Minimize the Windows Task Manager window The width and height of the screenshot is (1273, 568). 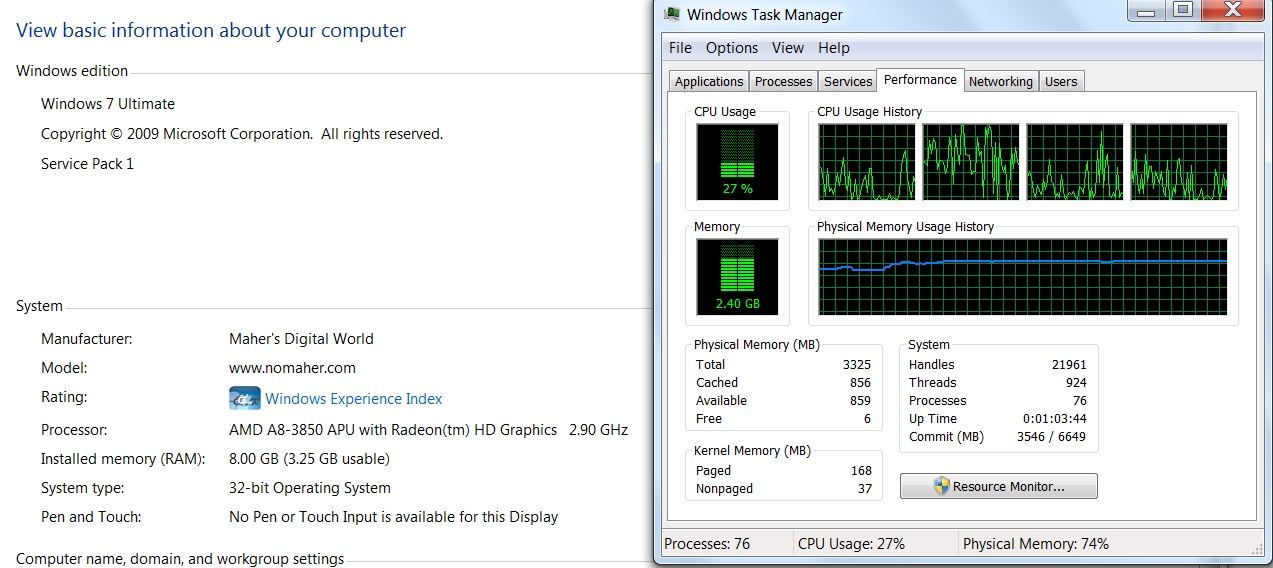tap(1148, 10)
